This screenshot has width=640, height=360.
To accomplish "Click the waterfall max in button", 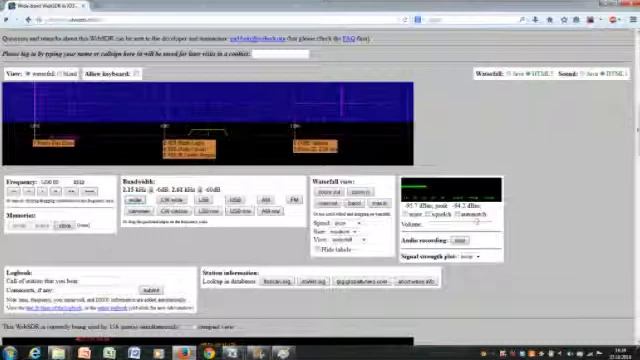I will click(379, 203).
